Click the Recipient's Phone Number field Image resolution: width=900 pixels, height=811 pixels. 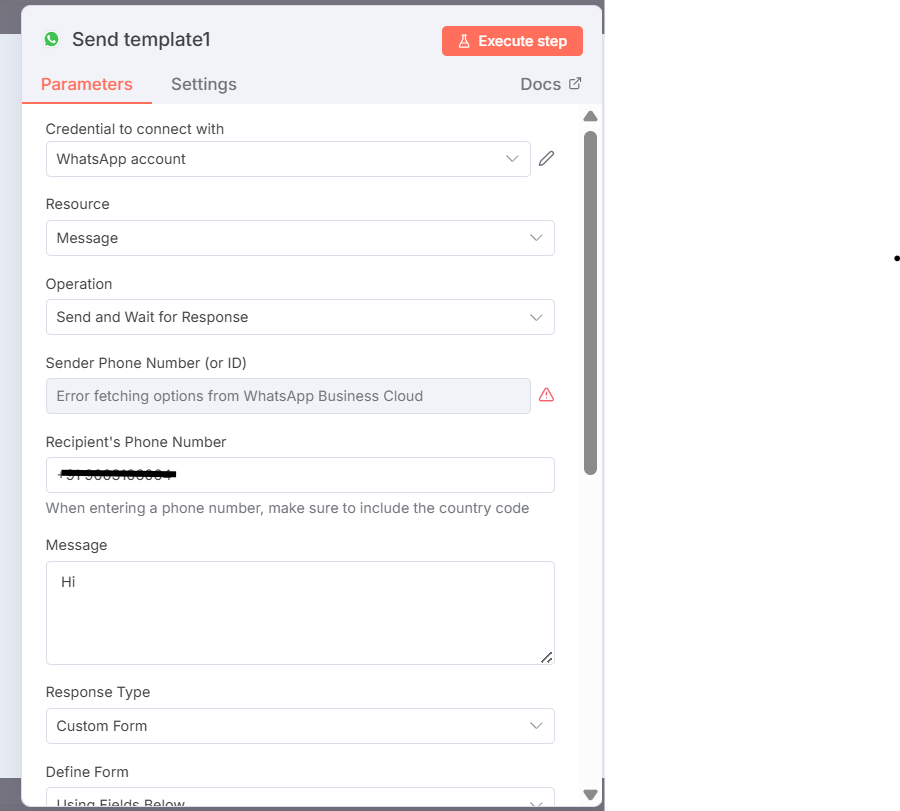click(300, 475)
